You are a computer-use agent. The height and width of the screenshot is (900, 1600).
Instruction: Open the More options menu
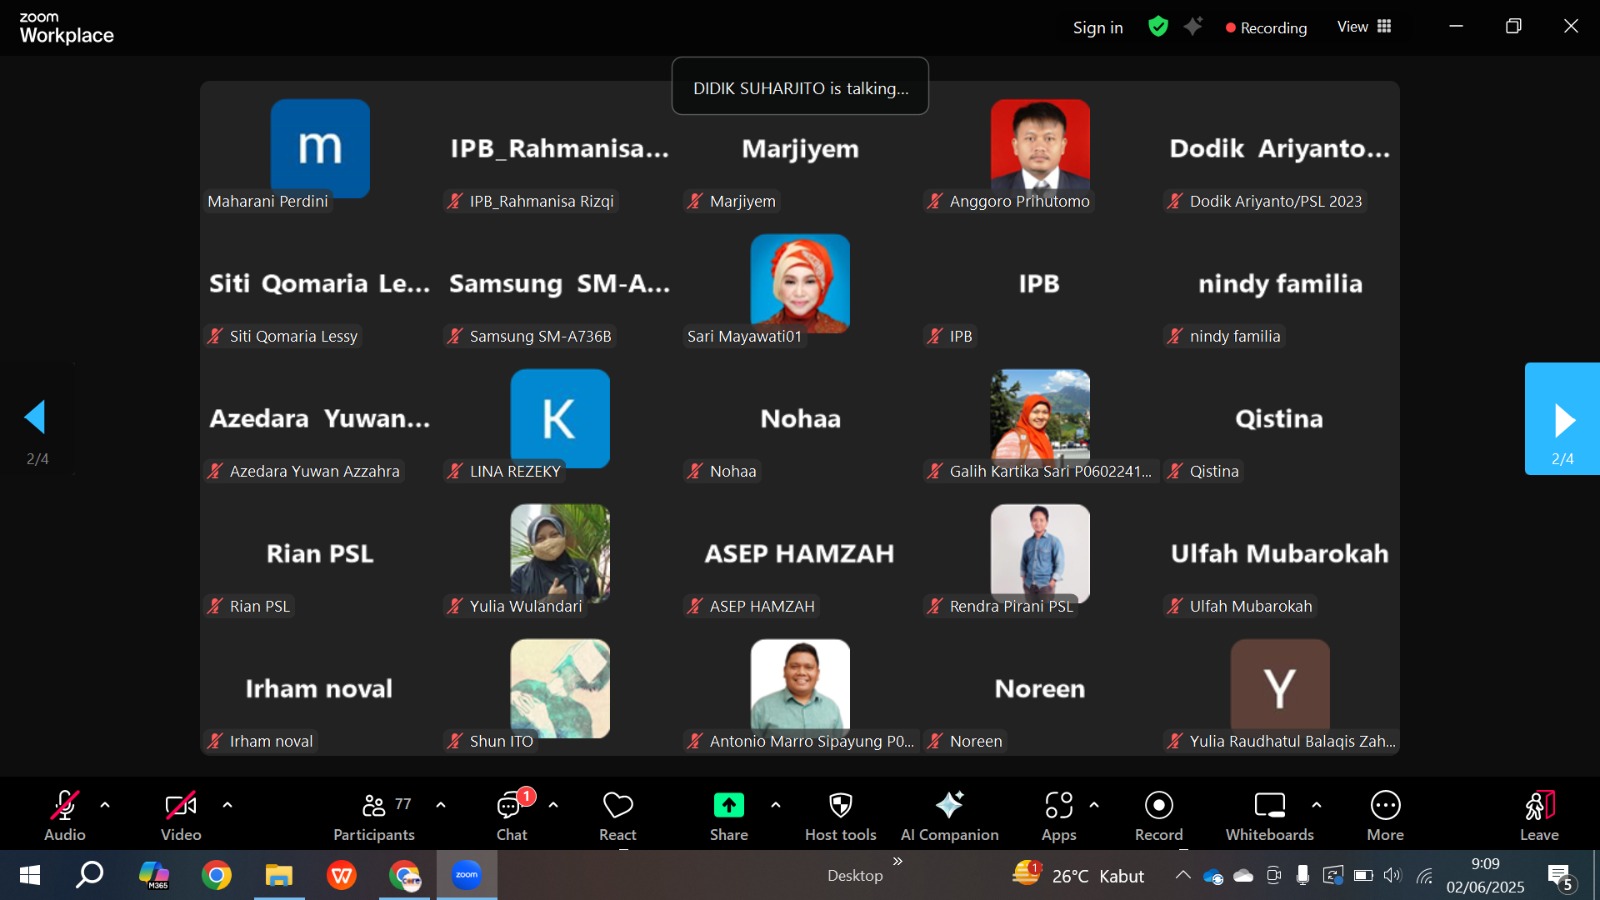[x=1385, y=814]
